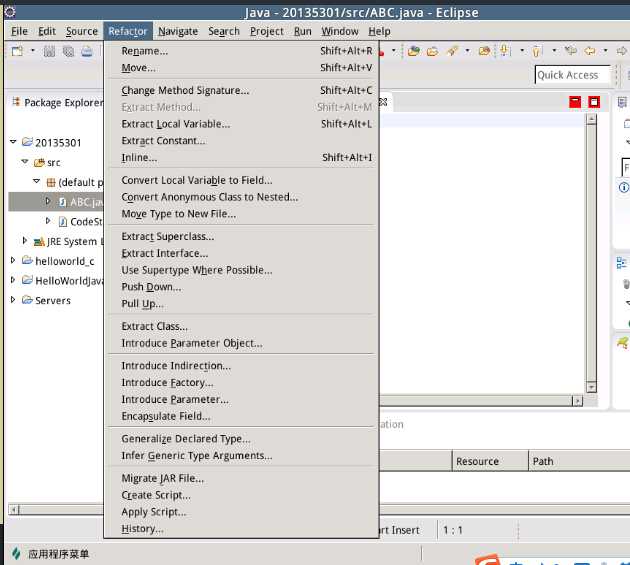Click the Search flashlight toolbar icon
The height and width of the screenshot is (565, 630).
point(452,51)
